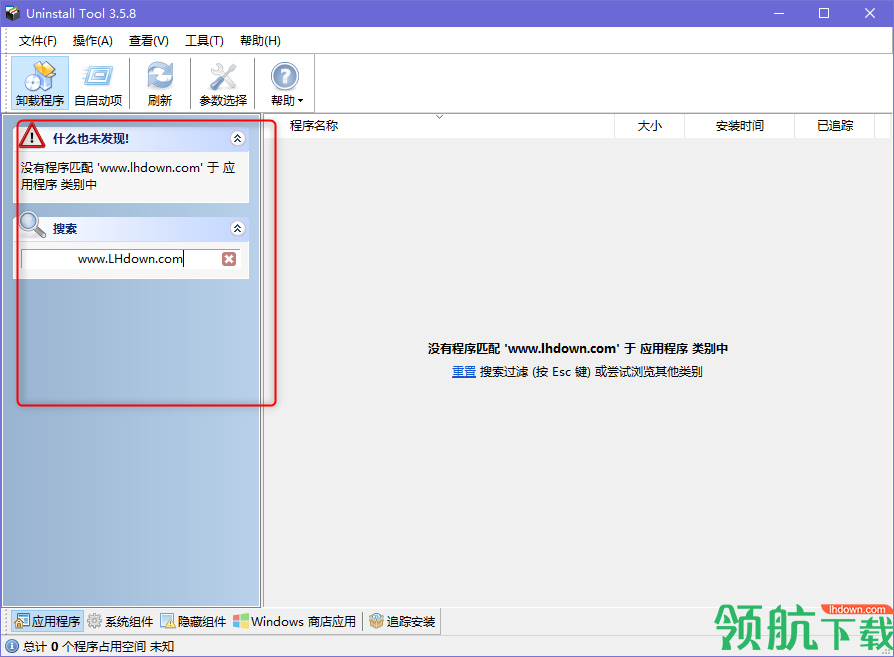Maximize the Uninstall Tool window
The image size is (894, 657).
coord(824,13)
